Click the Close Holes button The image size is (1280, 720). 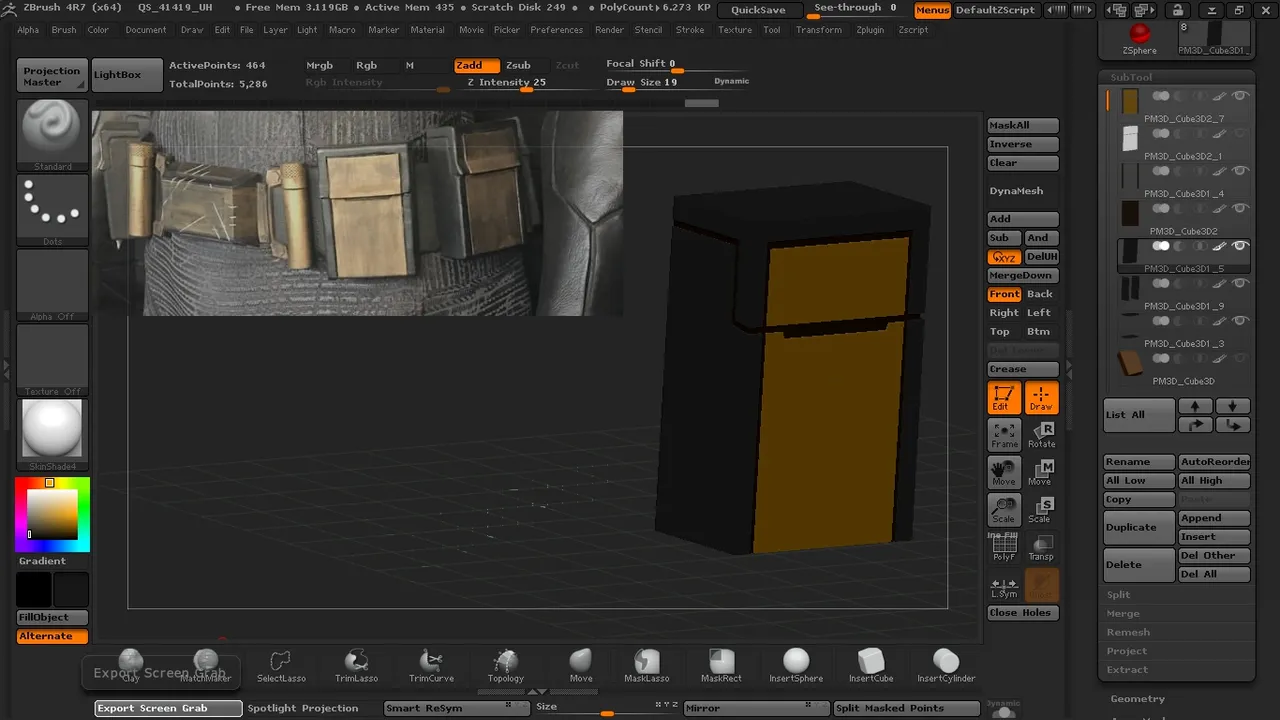pos(1023,613)
